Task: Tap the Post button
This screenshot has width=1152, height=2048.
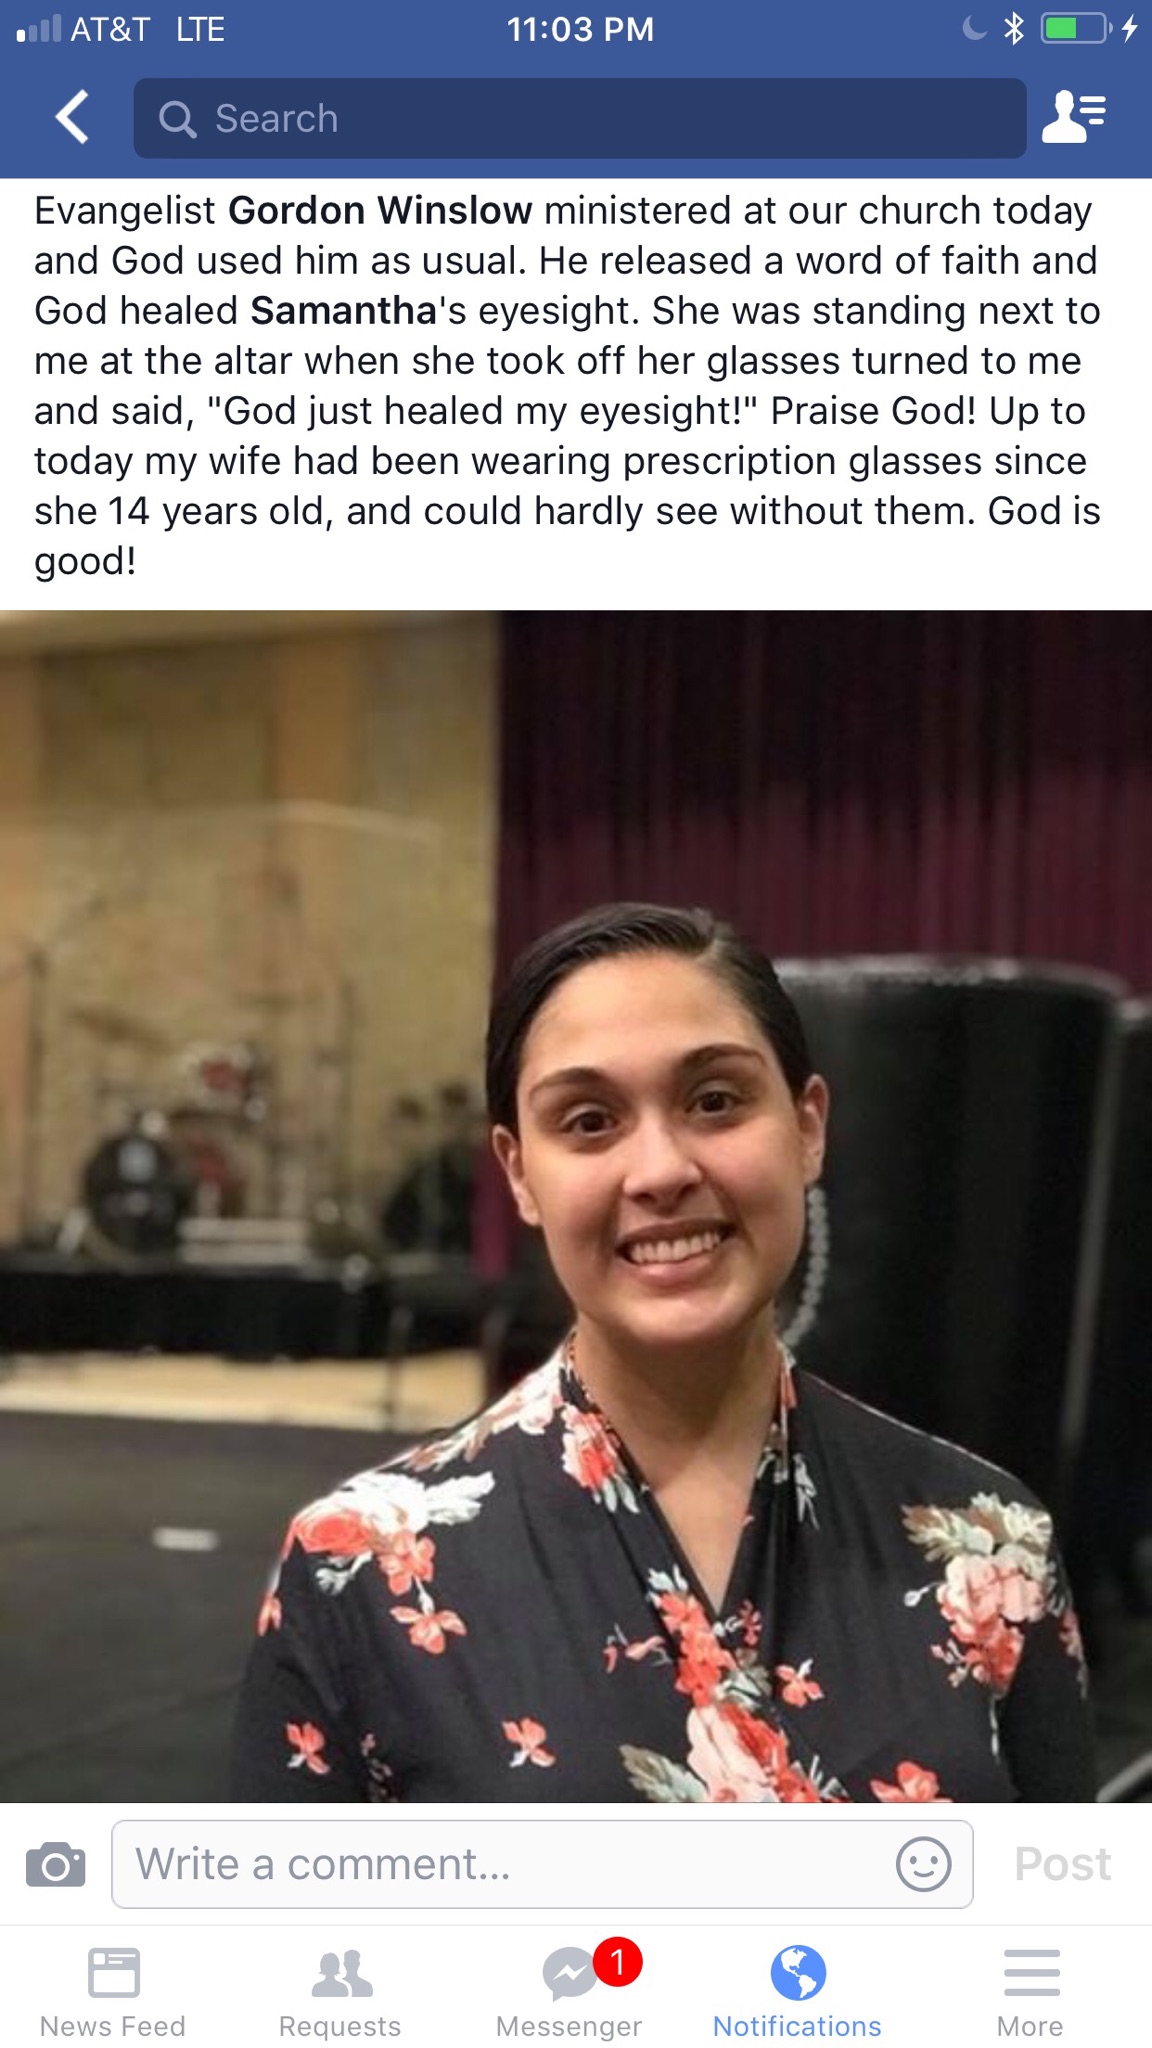Action: pos(1062,1864)
